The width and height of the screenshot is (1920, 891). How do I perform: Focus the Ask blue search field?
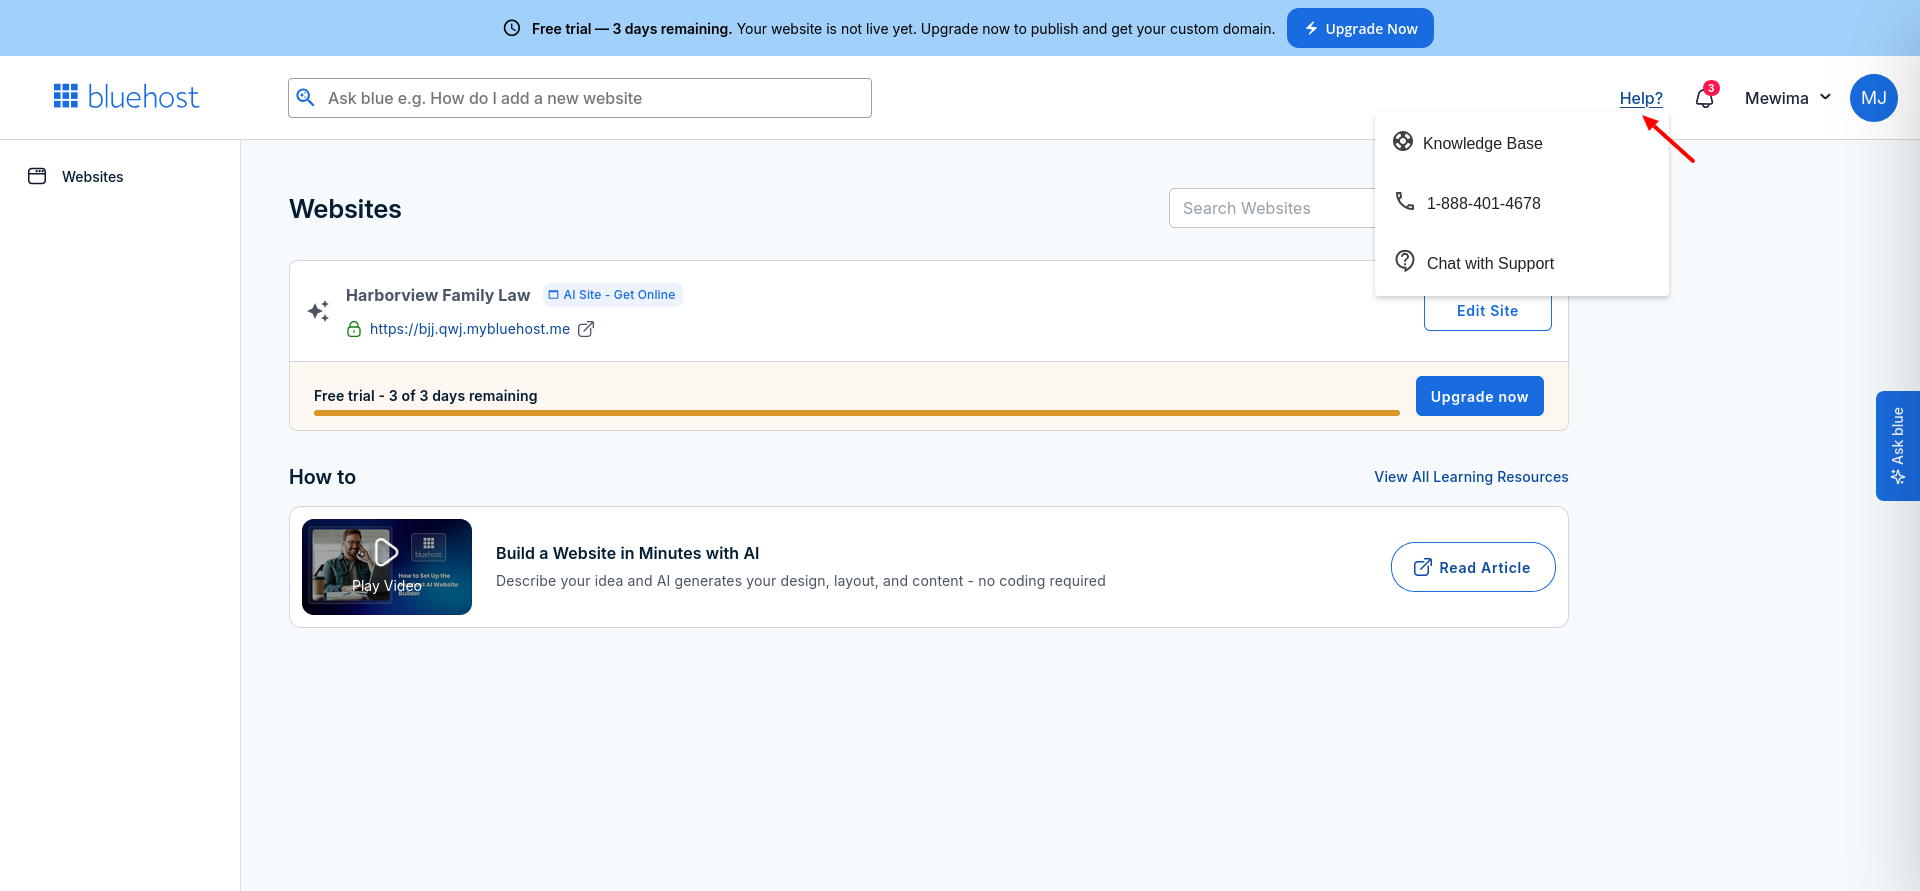pos(580,98)
